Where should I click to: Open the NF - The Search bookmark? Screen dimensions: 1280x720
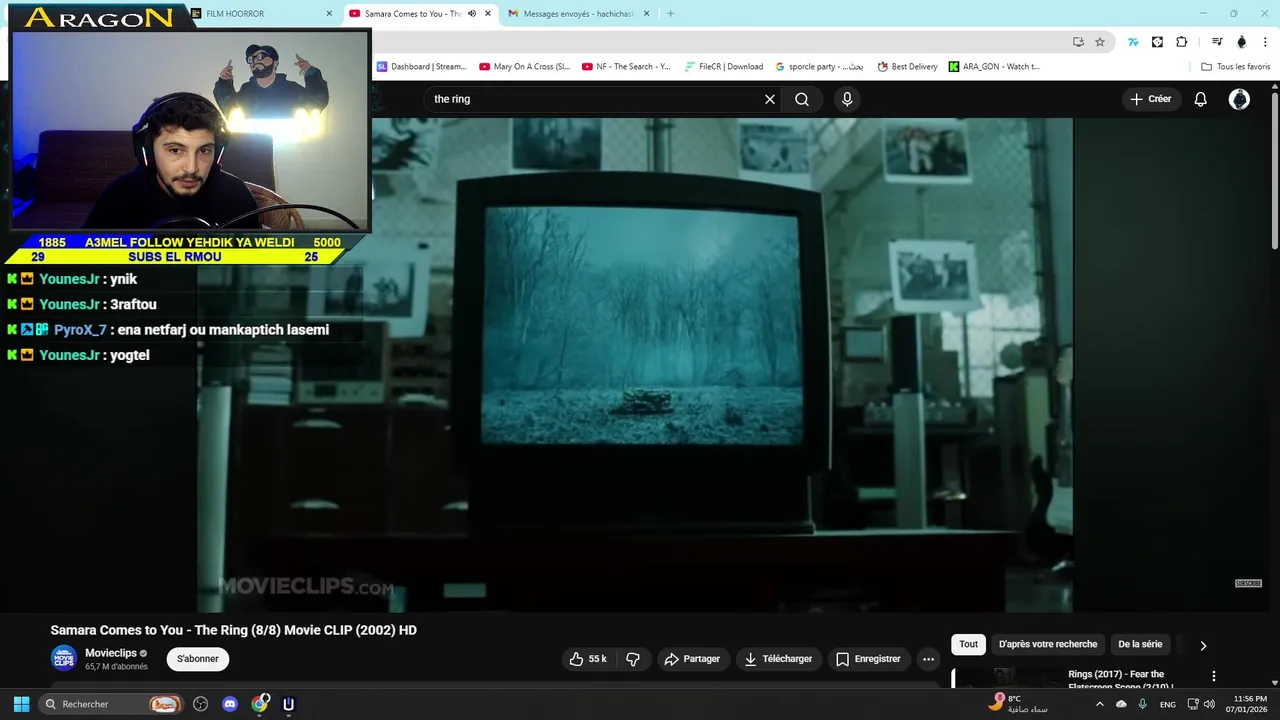click(626, 67)
